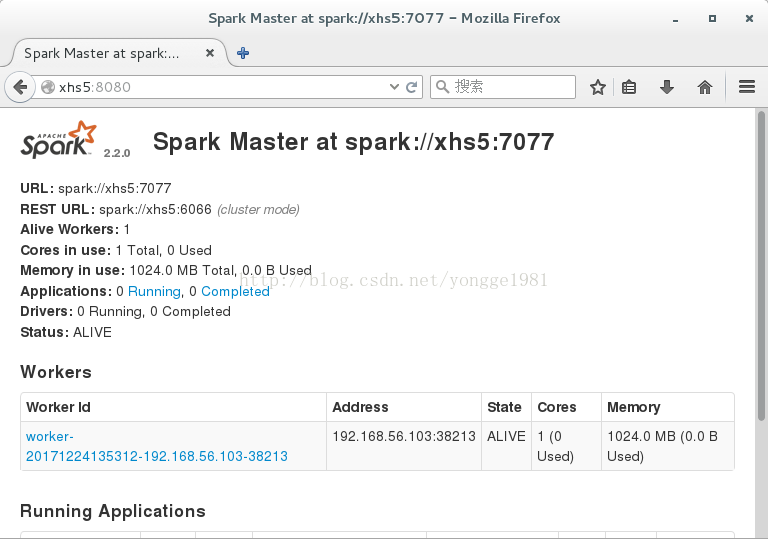Click Cores in use: 1 Total line

coord(116,250)
